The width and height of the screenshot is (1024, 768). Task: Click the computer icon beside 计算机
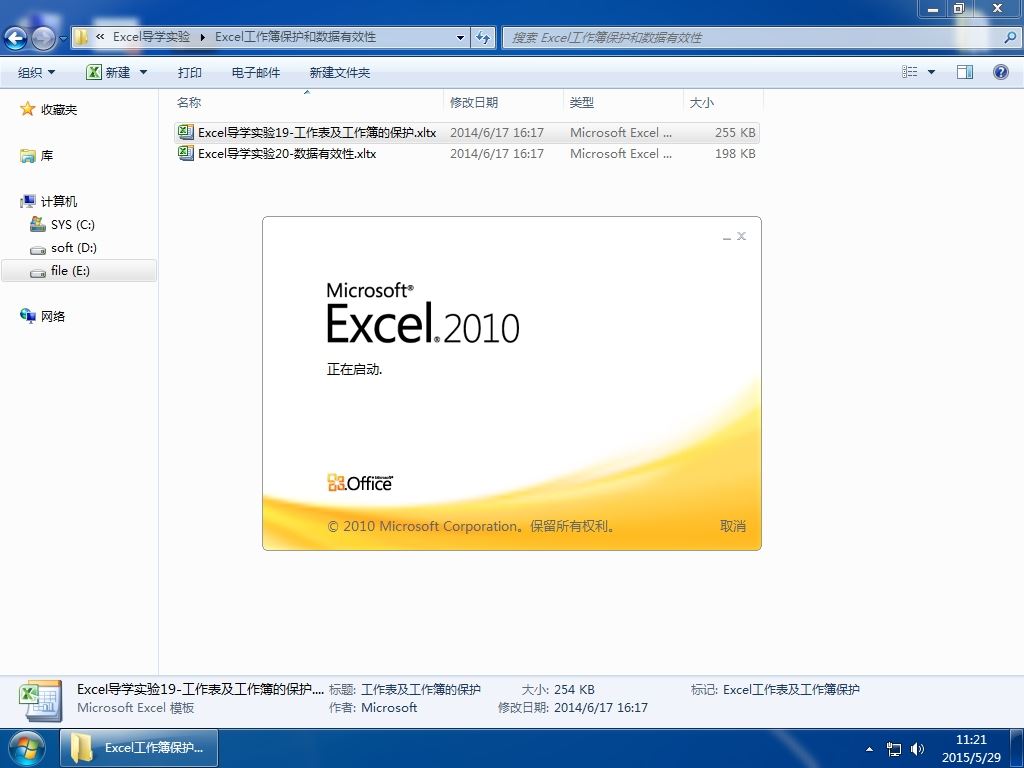(27, 201)
